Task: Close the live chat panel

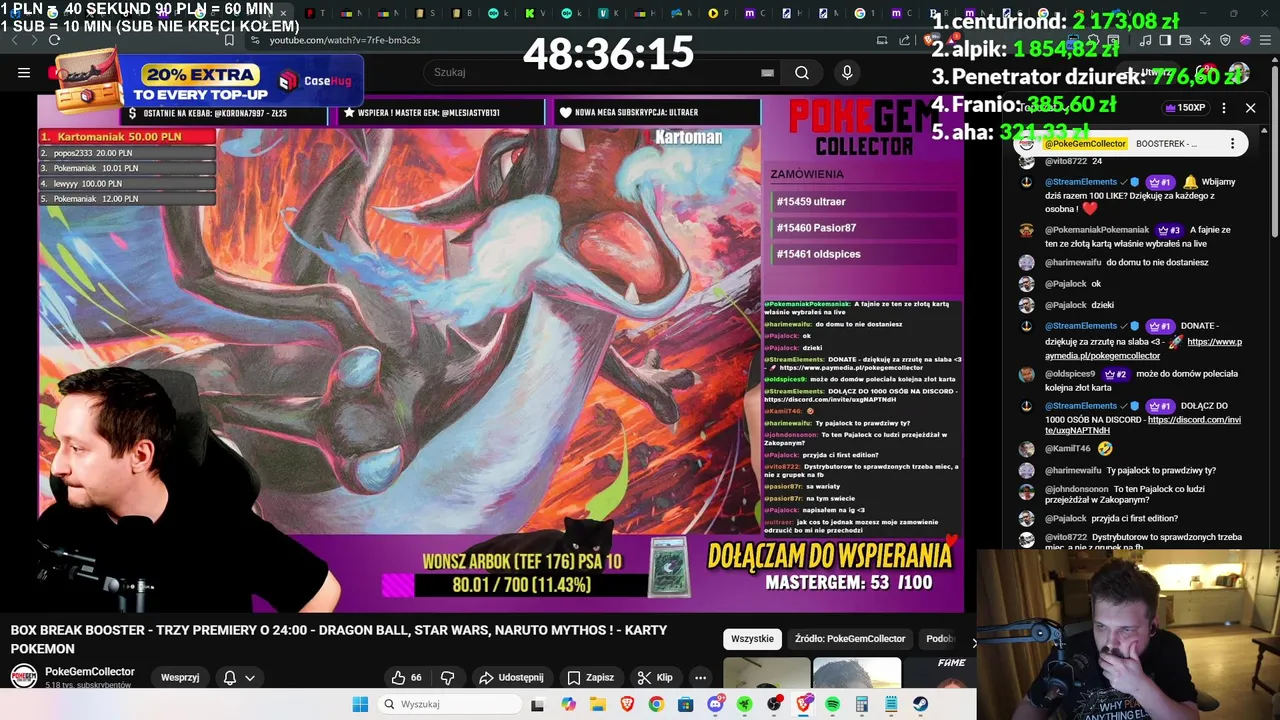Action: pyautogui.click(x=1250, y=107)
